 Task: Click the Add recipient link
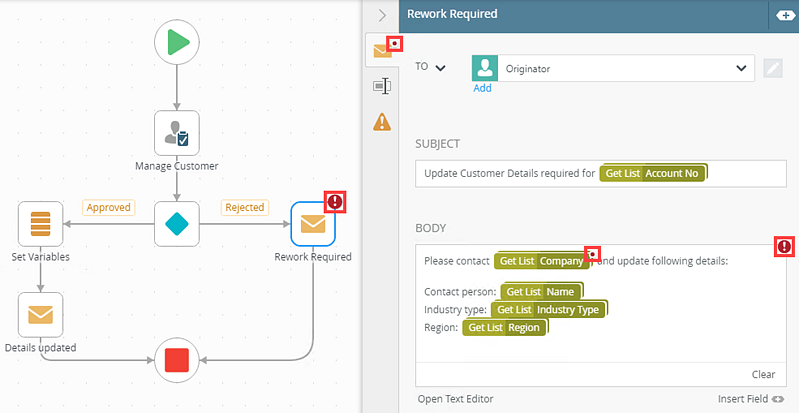pyautogui.click(x=483, y=88)
